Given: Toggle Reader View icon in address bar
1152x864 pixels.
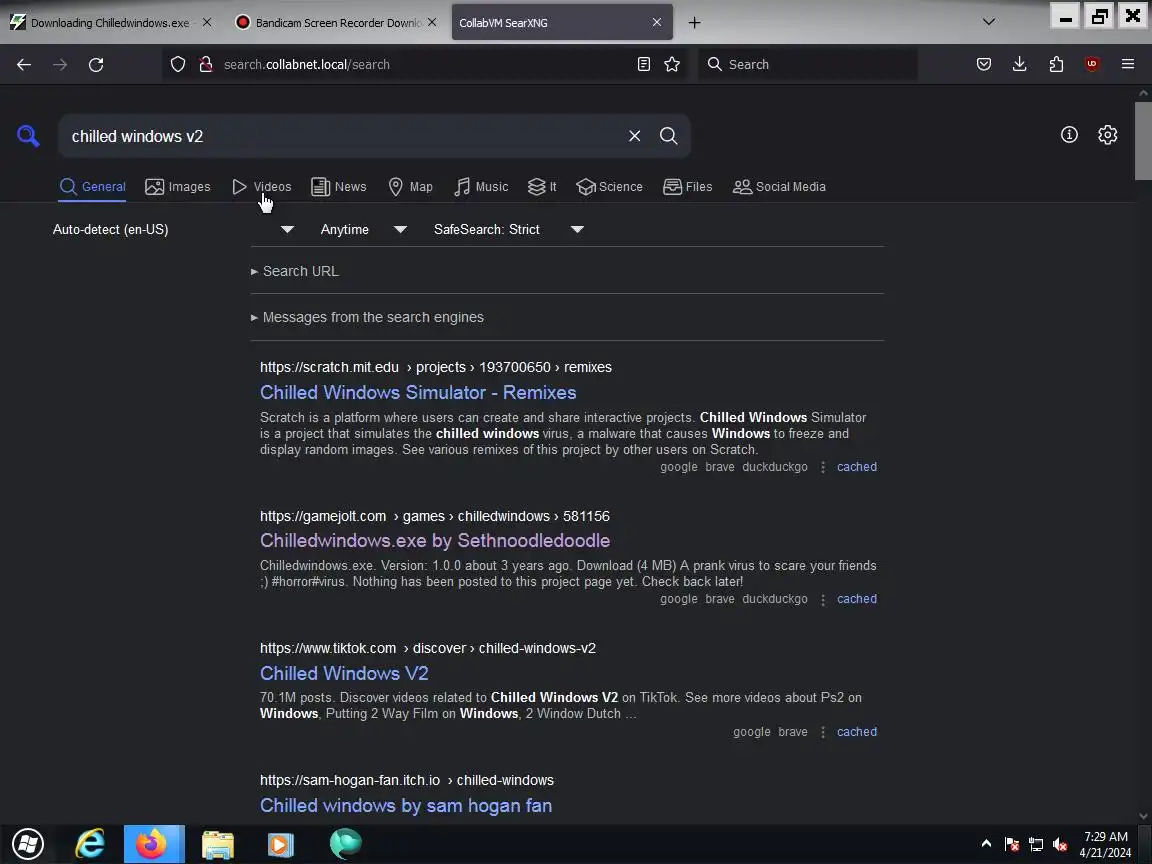Looking at the screenshot, I should 644,65.
